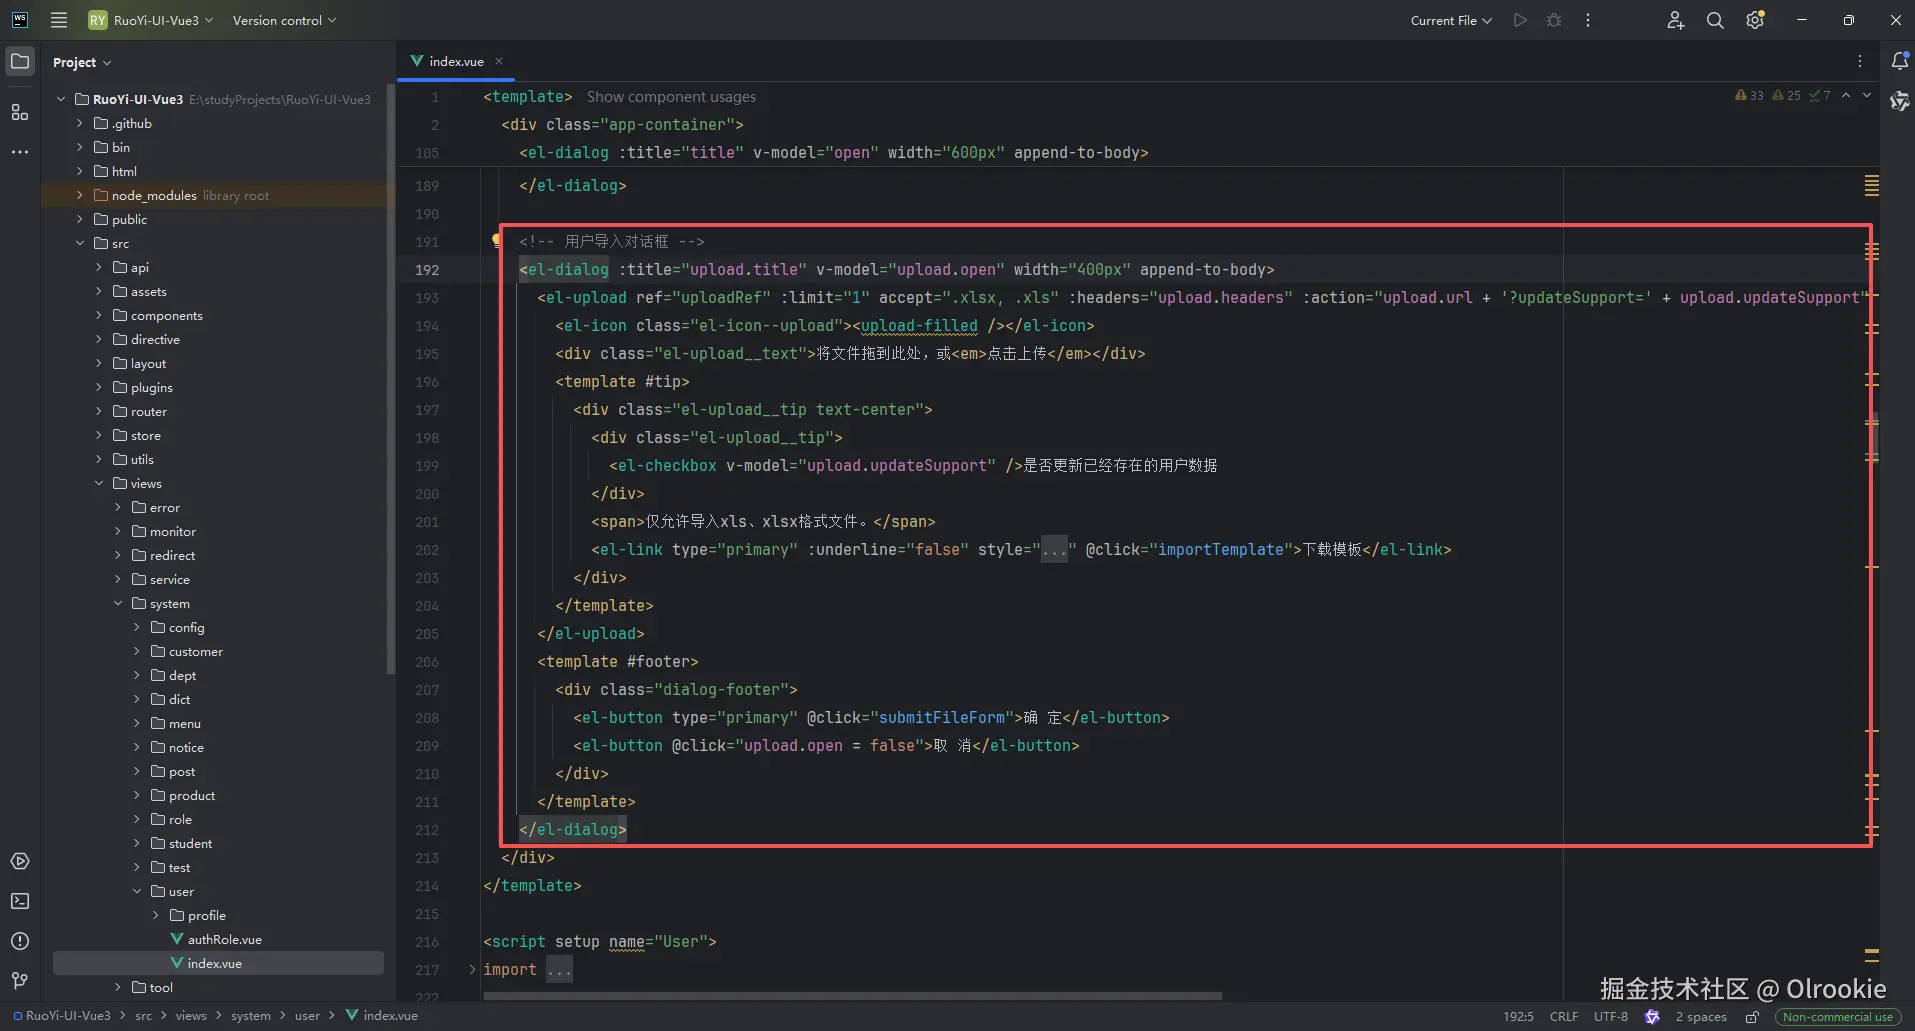The height and width of the screenshot is (1031, 1915).
Task: Expand the node_modules folder
Action: point(80,195)
